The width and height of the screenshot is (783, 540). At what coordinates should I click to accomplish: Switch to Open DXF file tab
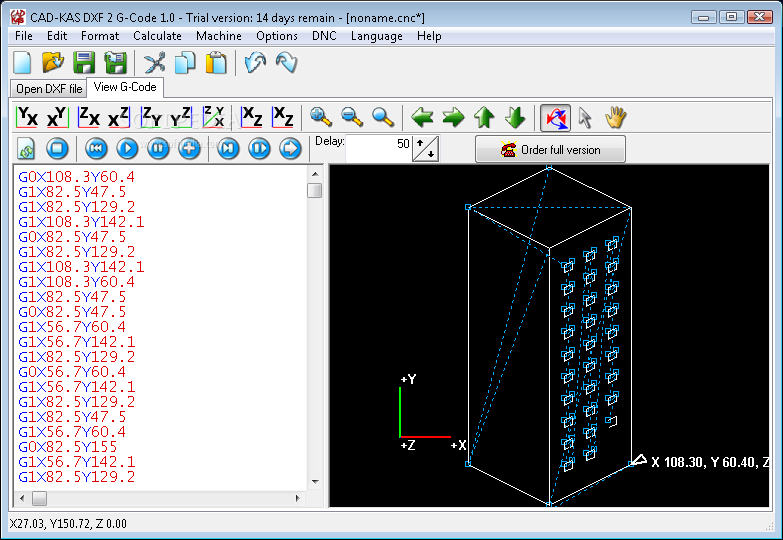pos(49,89)
